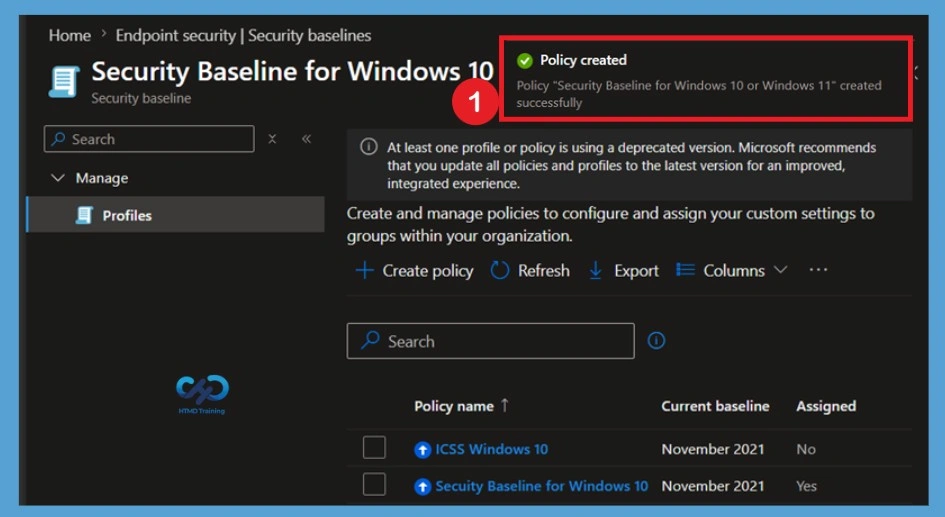Screen dimensions: 945x517
Task: Click November 2021 in Secuity Baseline row
Action: (713, 486)
